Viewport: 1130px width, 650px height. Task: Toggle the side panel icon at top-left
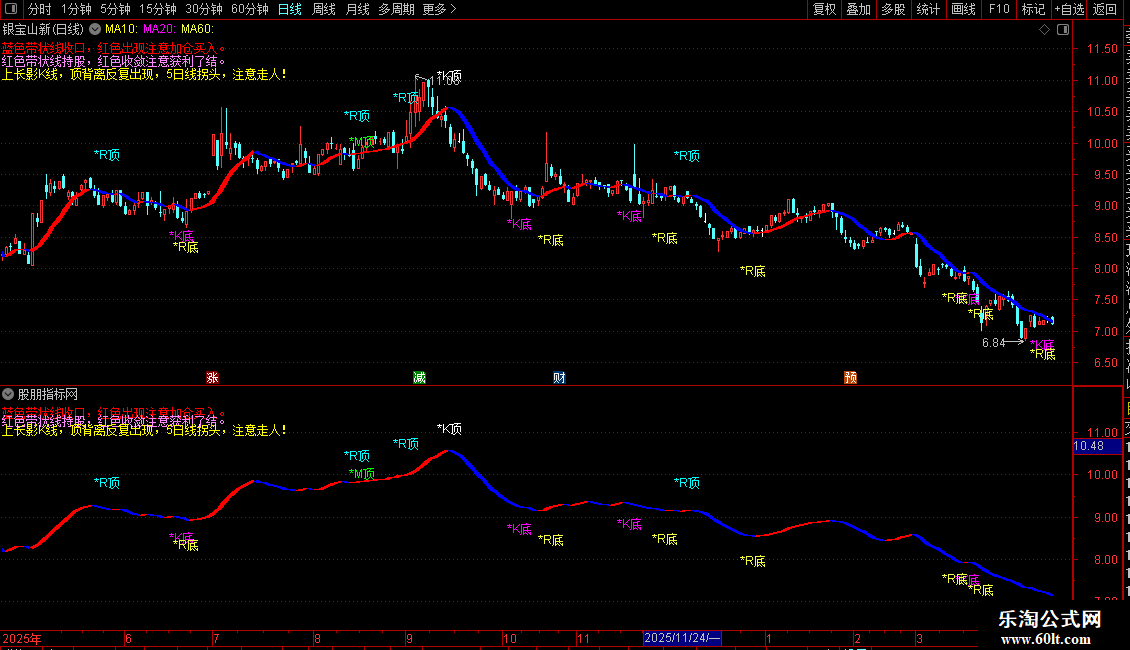pyautogui.click(x=11, y=9)
